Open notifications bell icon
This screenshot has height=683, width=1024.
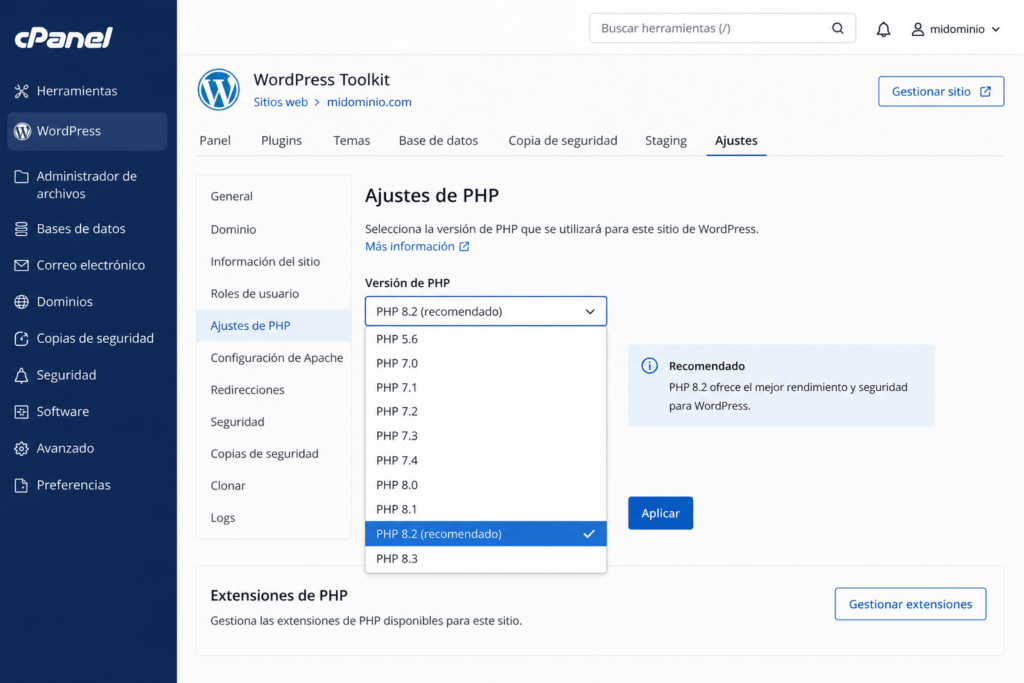pos(884,29)
